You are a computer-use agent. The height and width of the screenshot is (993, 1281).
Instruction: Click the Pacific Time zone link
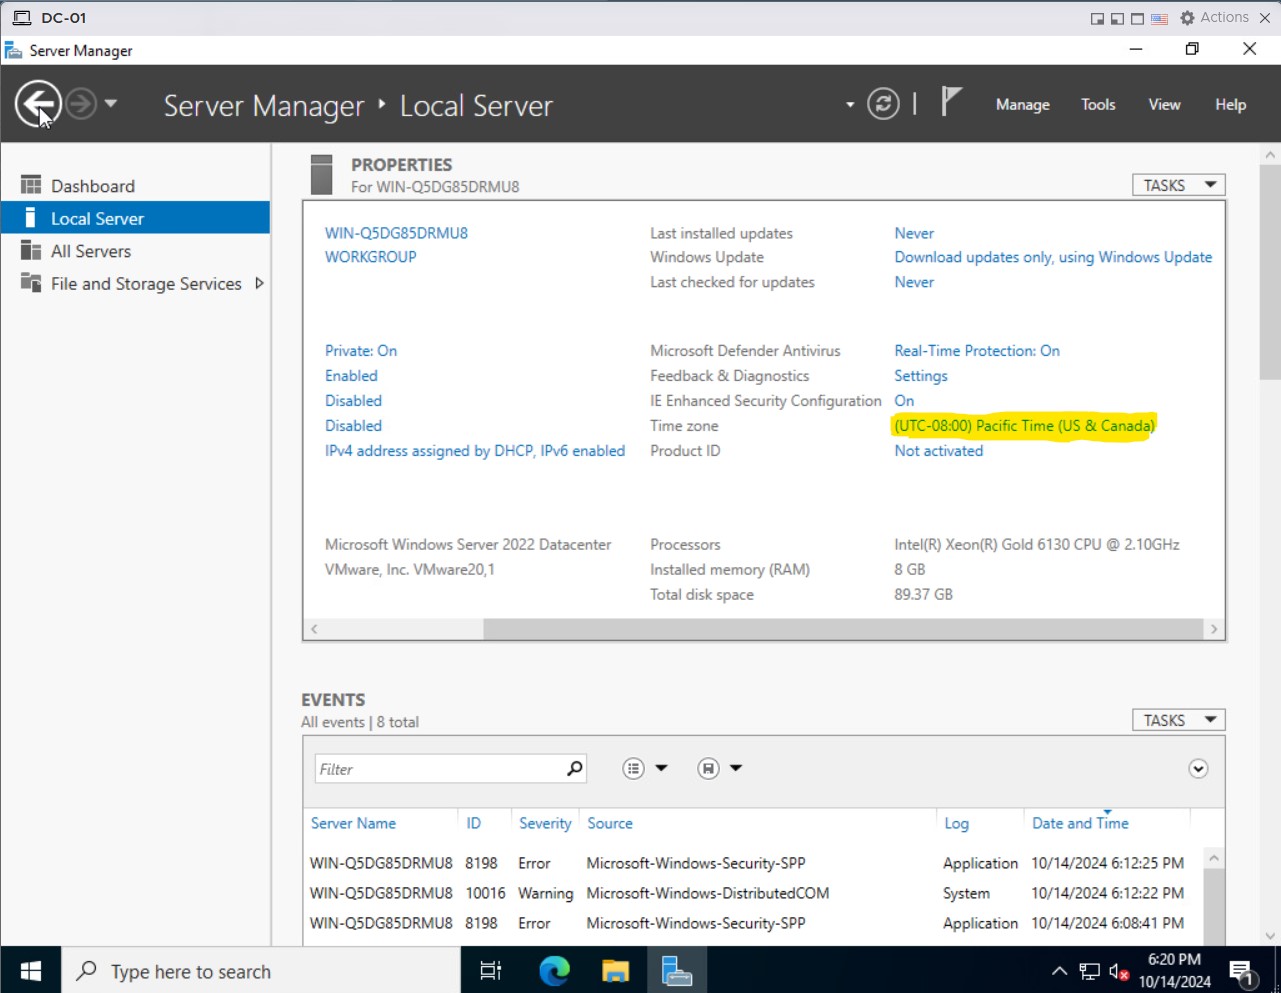click(x=1024, y=426)
